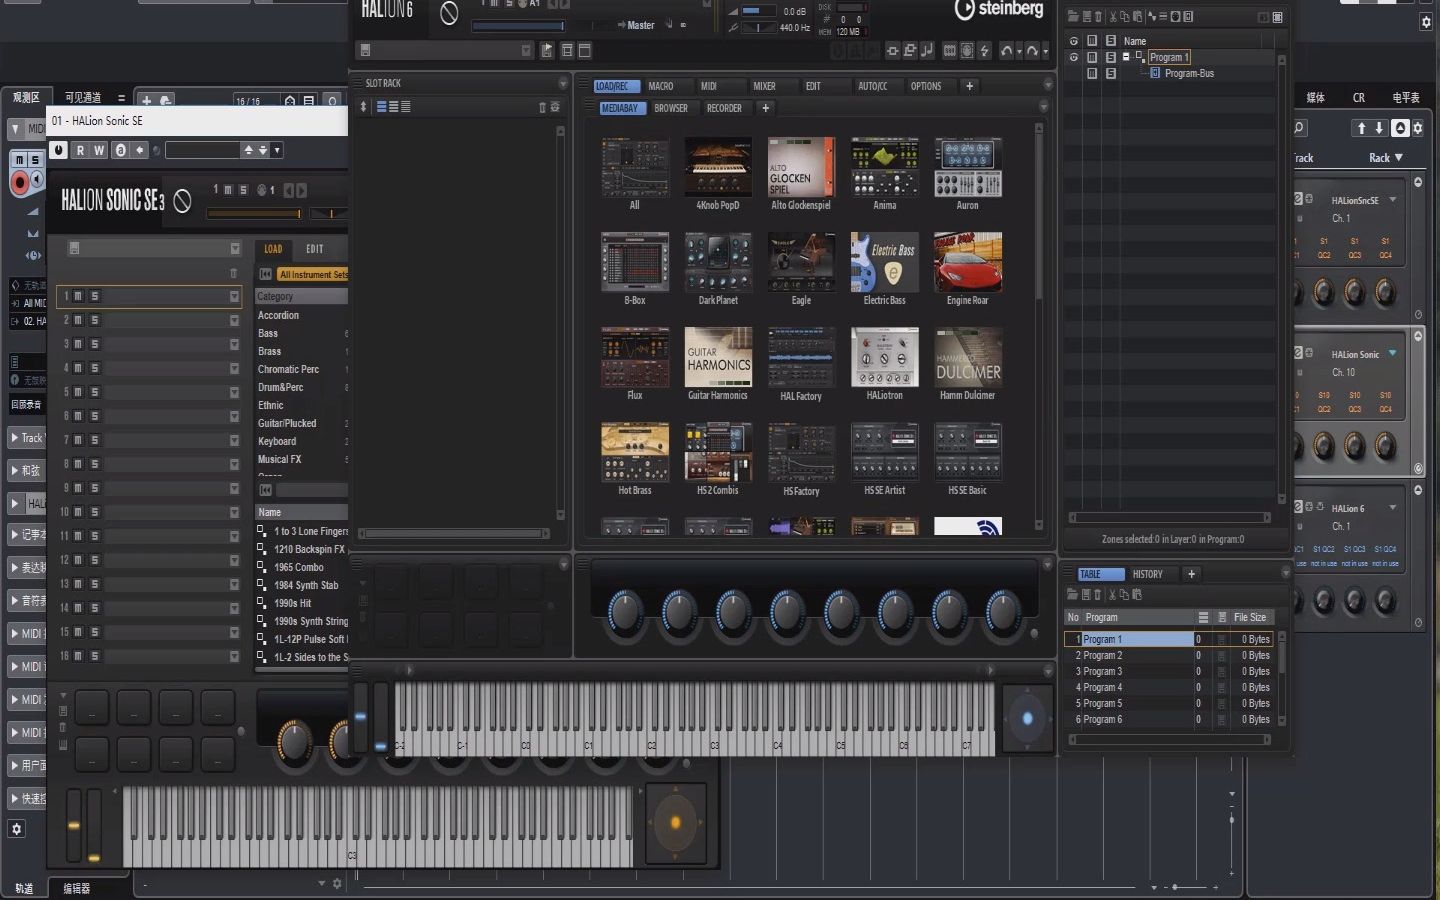The width and height of the screenshot is (1440, 900).
Task: Click the plug-in activate power button
Action: pos(58,150)
